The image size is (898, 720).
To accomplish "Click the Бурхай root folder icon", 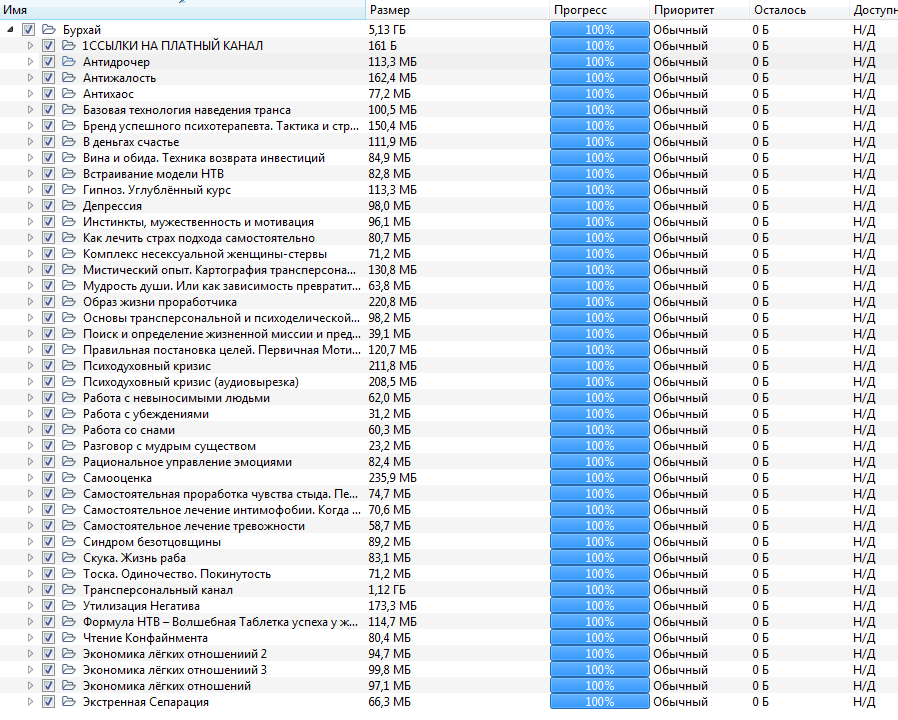I will tap(48, 30).
